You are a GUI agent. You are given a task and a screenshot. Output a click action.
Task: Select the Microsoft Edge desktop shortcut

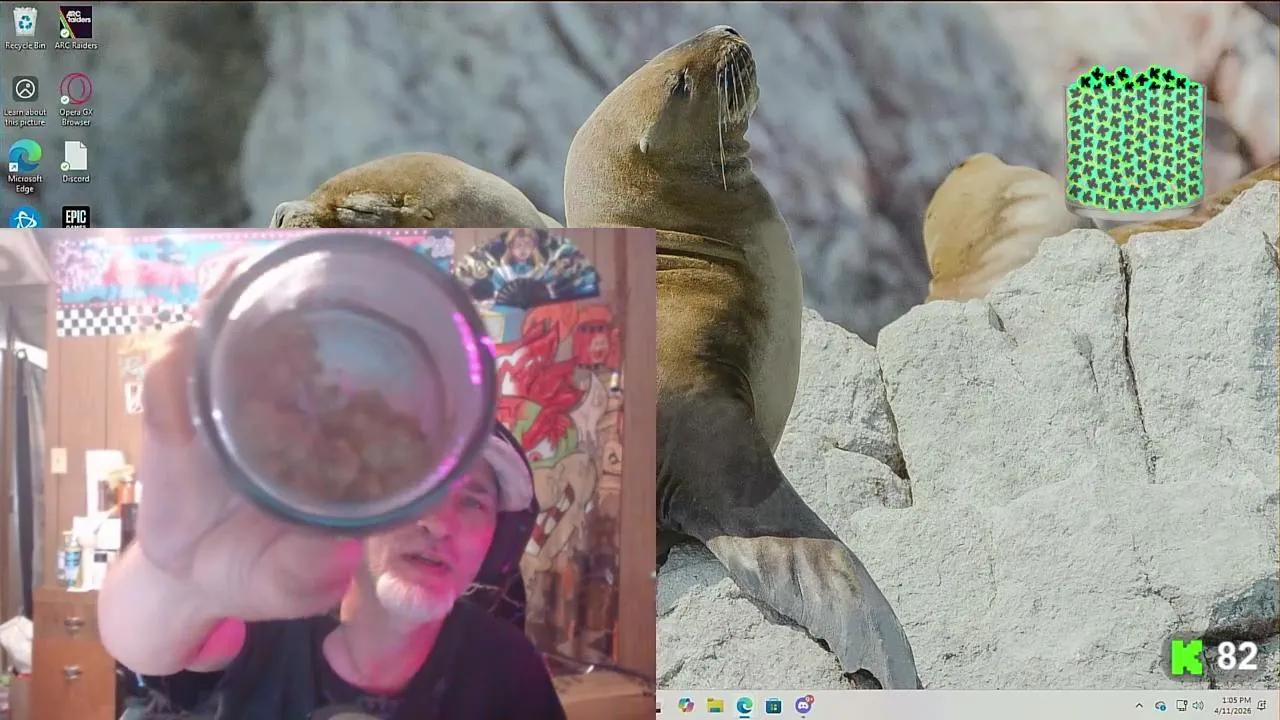[25, 165]
